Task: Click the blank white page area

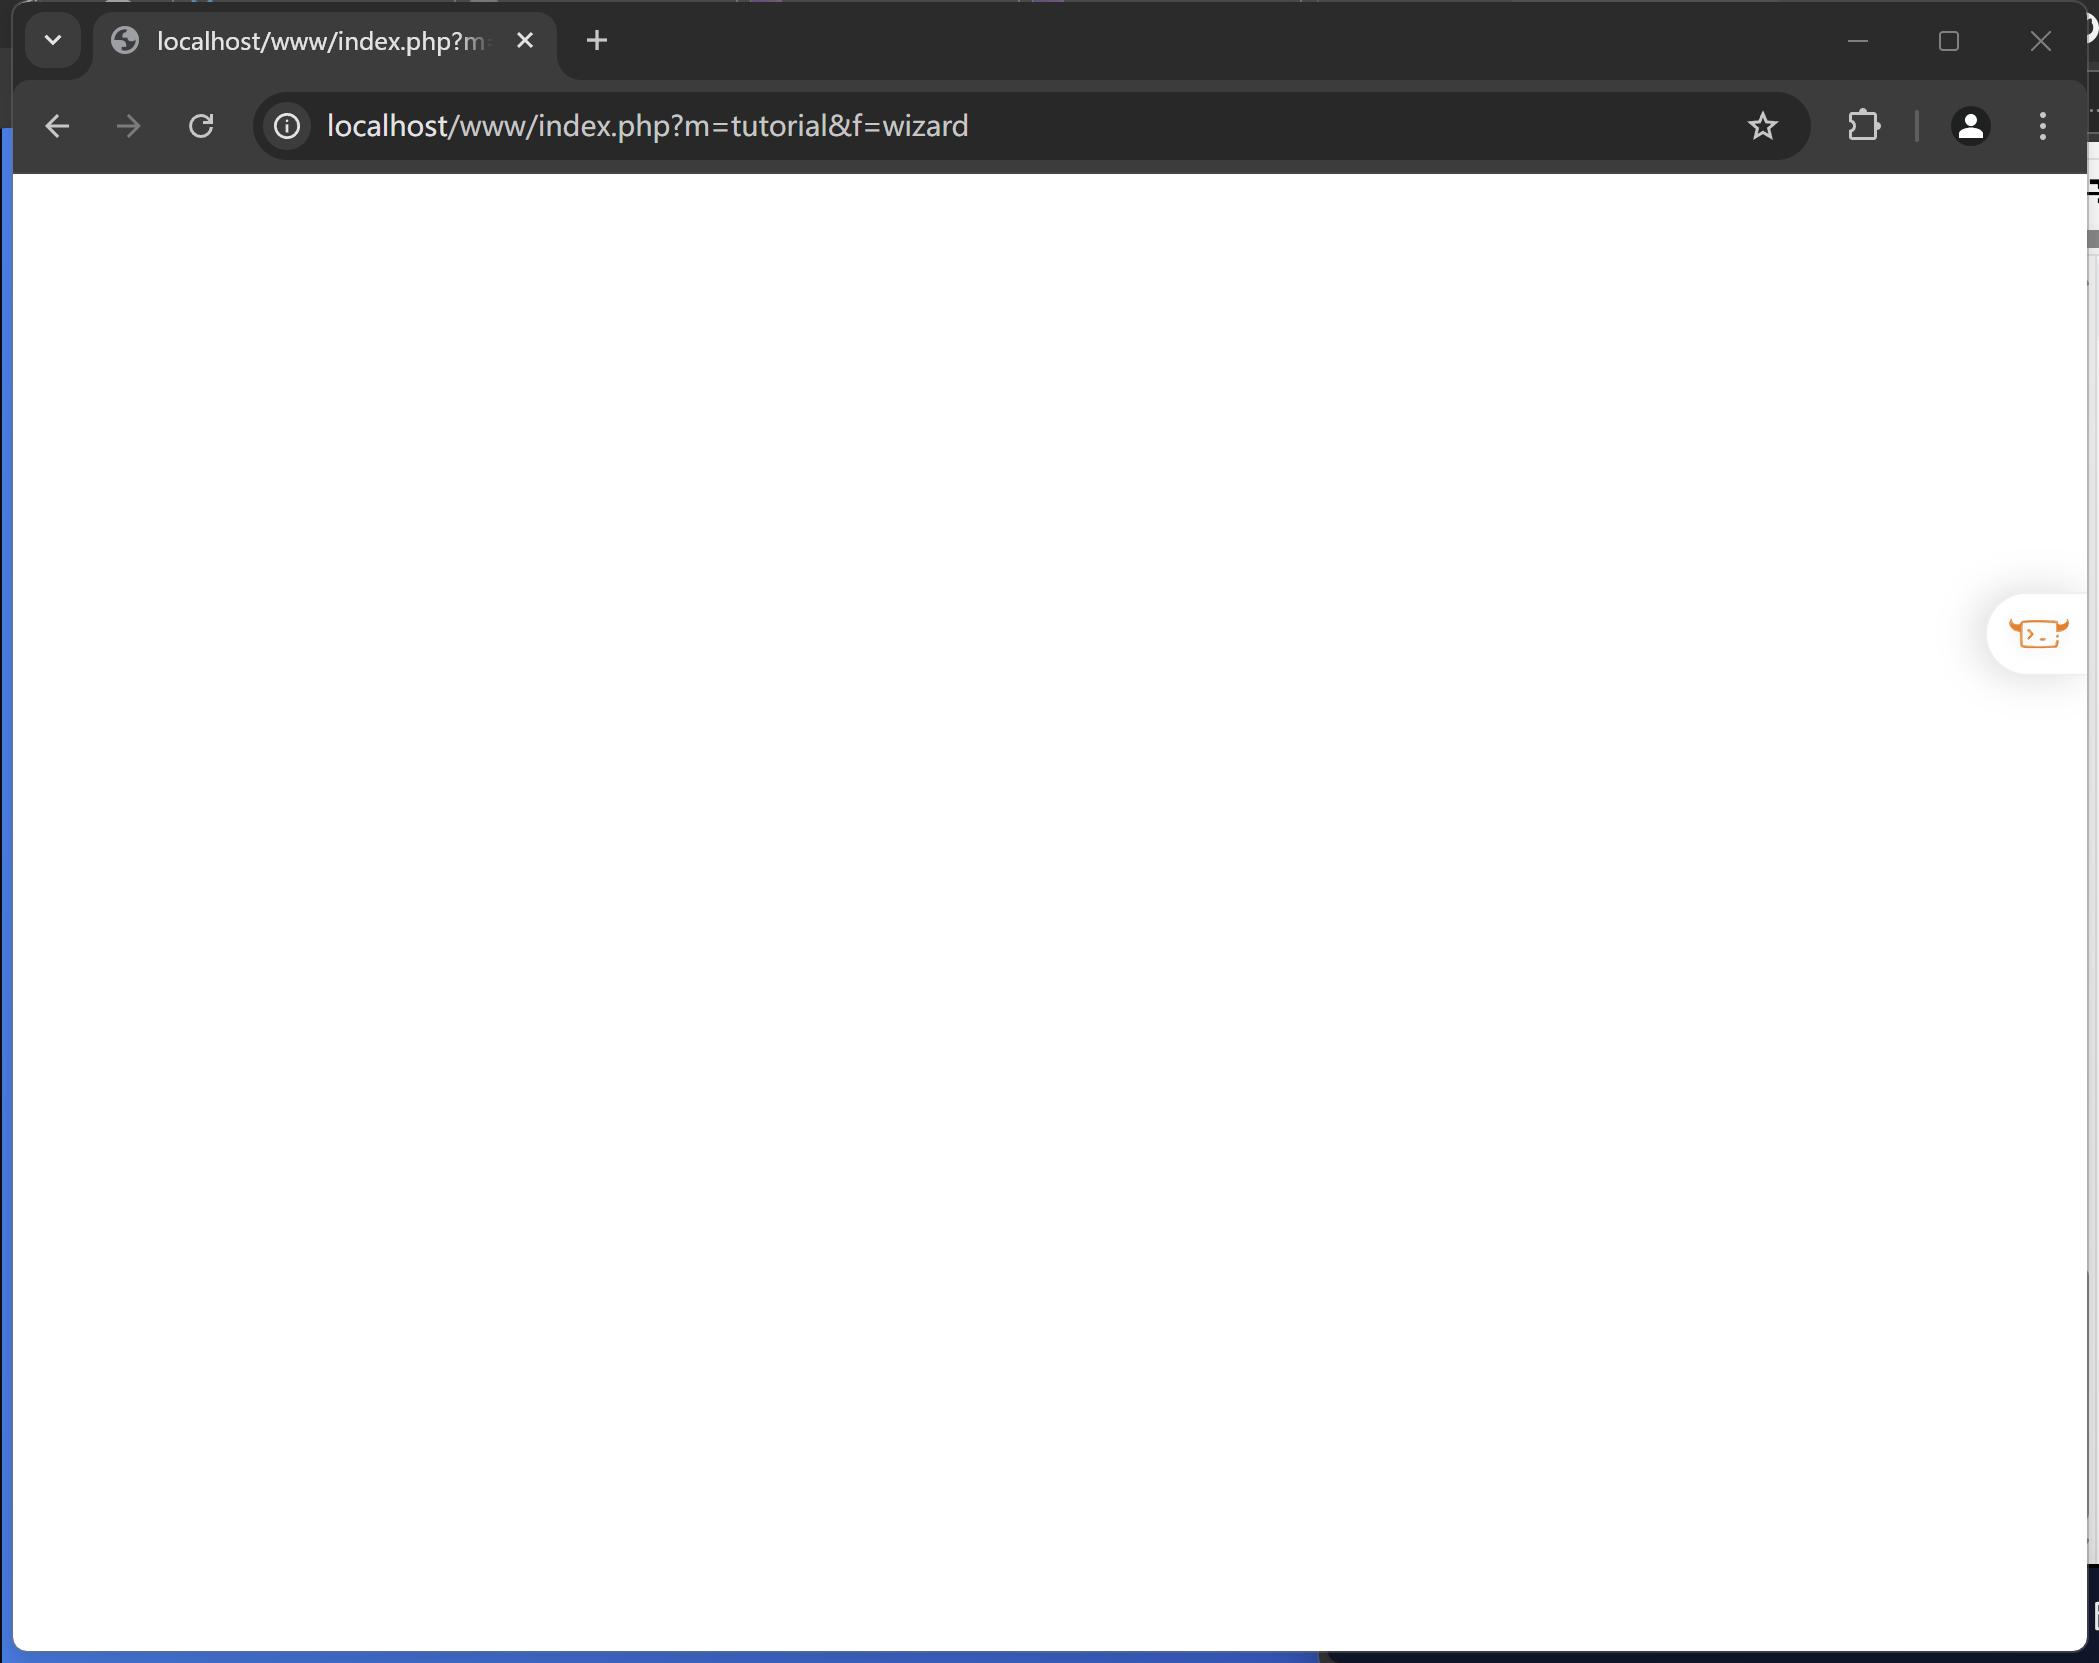Action: (1000, 900)
